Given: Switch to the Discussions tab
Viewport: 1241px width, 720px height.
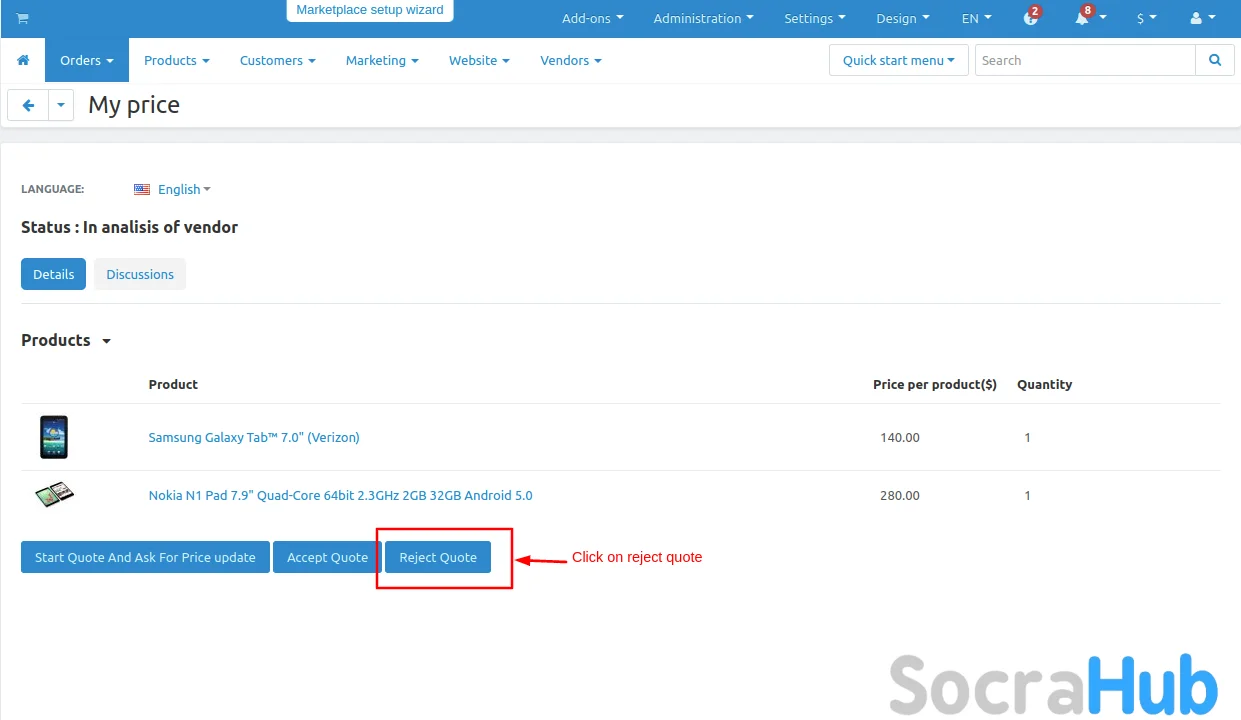Looking at the screenshot, I should 140,274.
